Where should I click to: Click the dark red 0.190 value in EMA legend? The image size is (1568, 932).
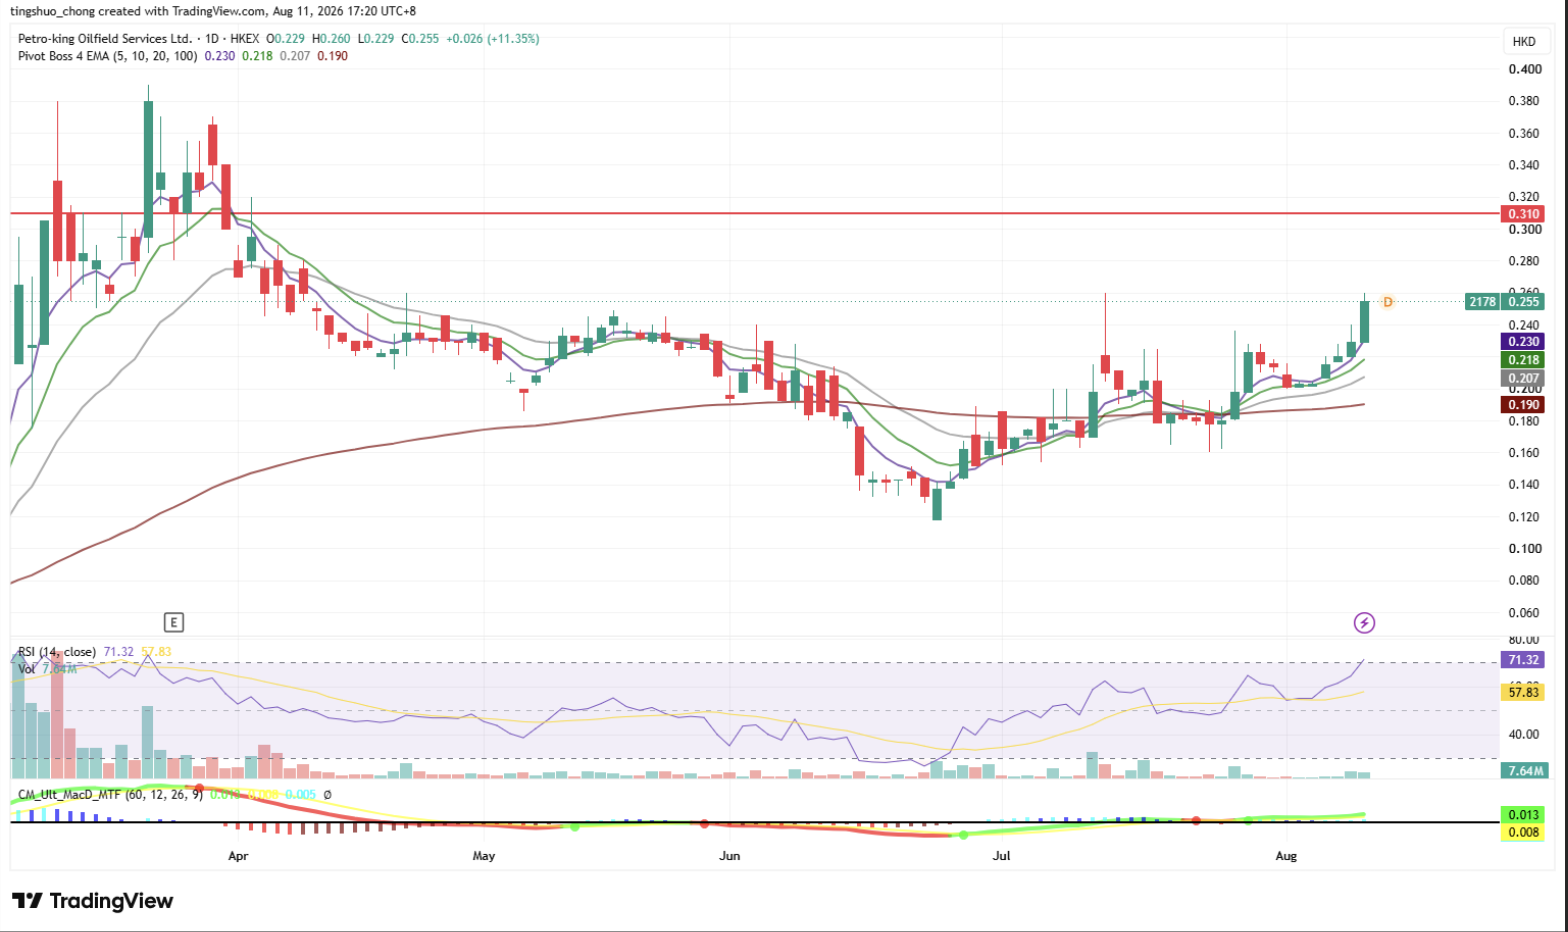click(332, 56)
